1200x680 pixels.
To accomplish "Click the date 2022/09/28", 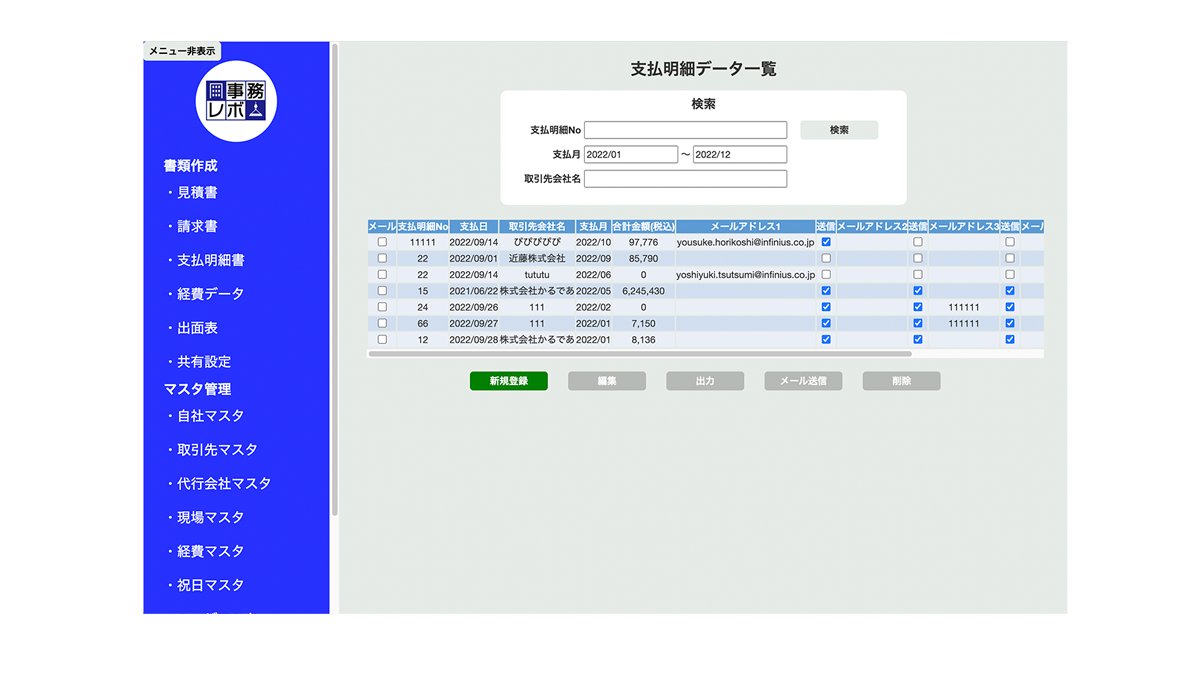I will (x=474, y=340).
